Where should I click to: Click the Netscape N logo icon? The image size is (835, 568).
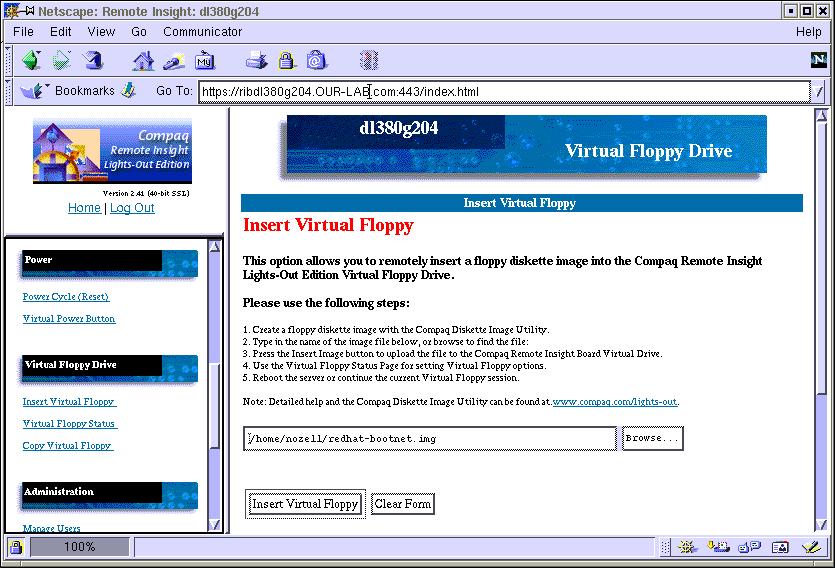tap(818, 60)
